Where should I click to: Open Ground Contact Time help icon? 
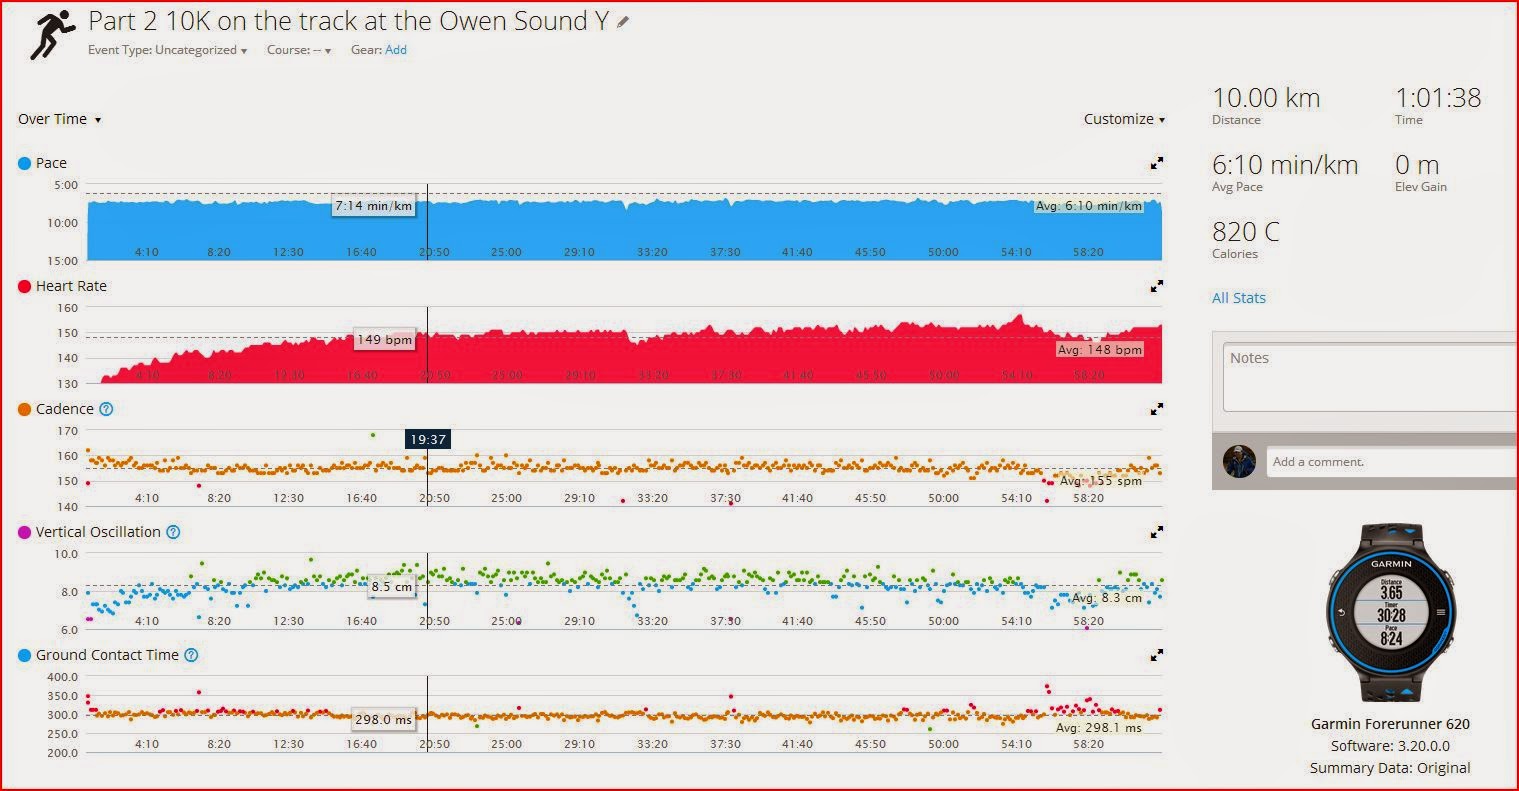pyautogui.click(x=191, y=655)
